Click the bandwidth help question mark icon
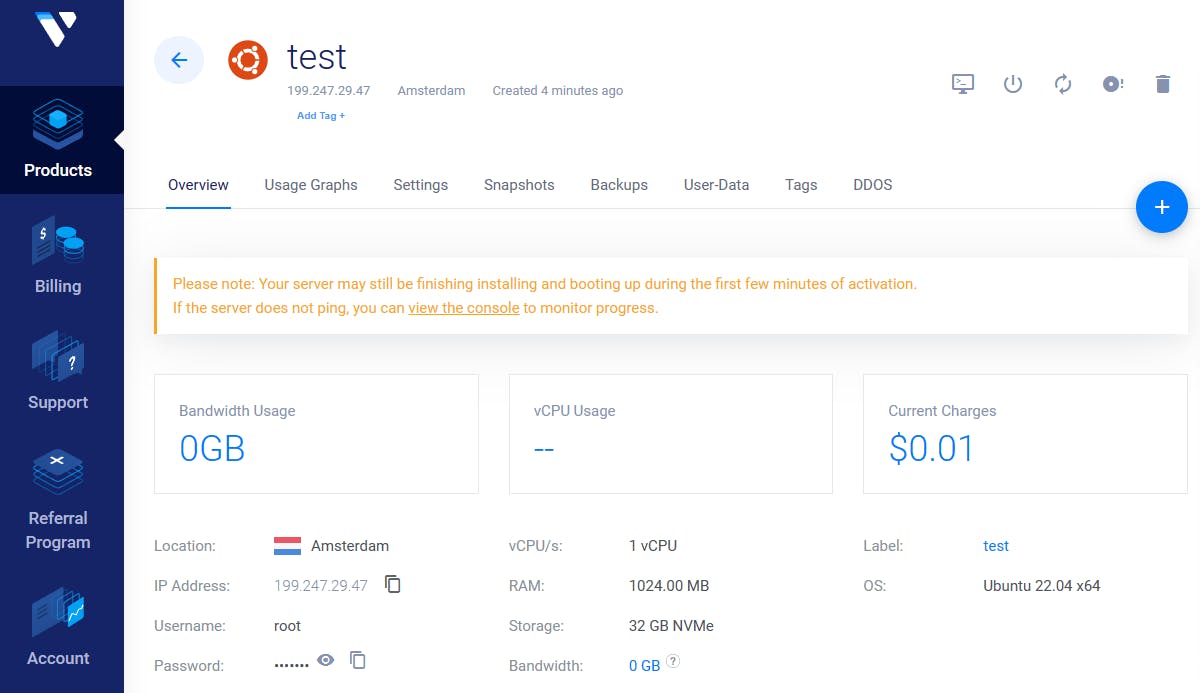The height and width of the screenshot is (693, 1200). pos(673,661)
